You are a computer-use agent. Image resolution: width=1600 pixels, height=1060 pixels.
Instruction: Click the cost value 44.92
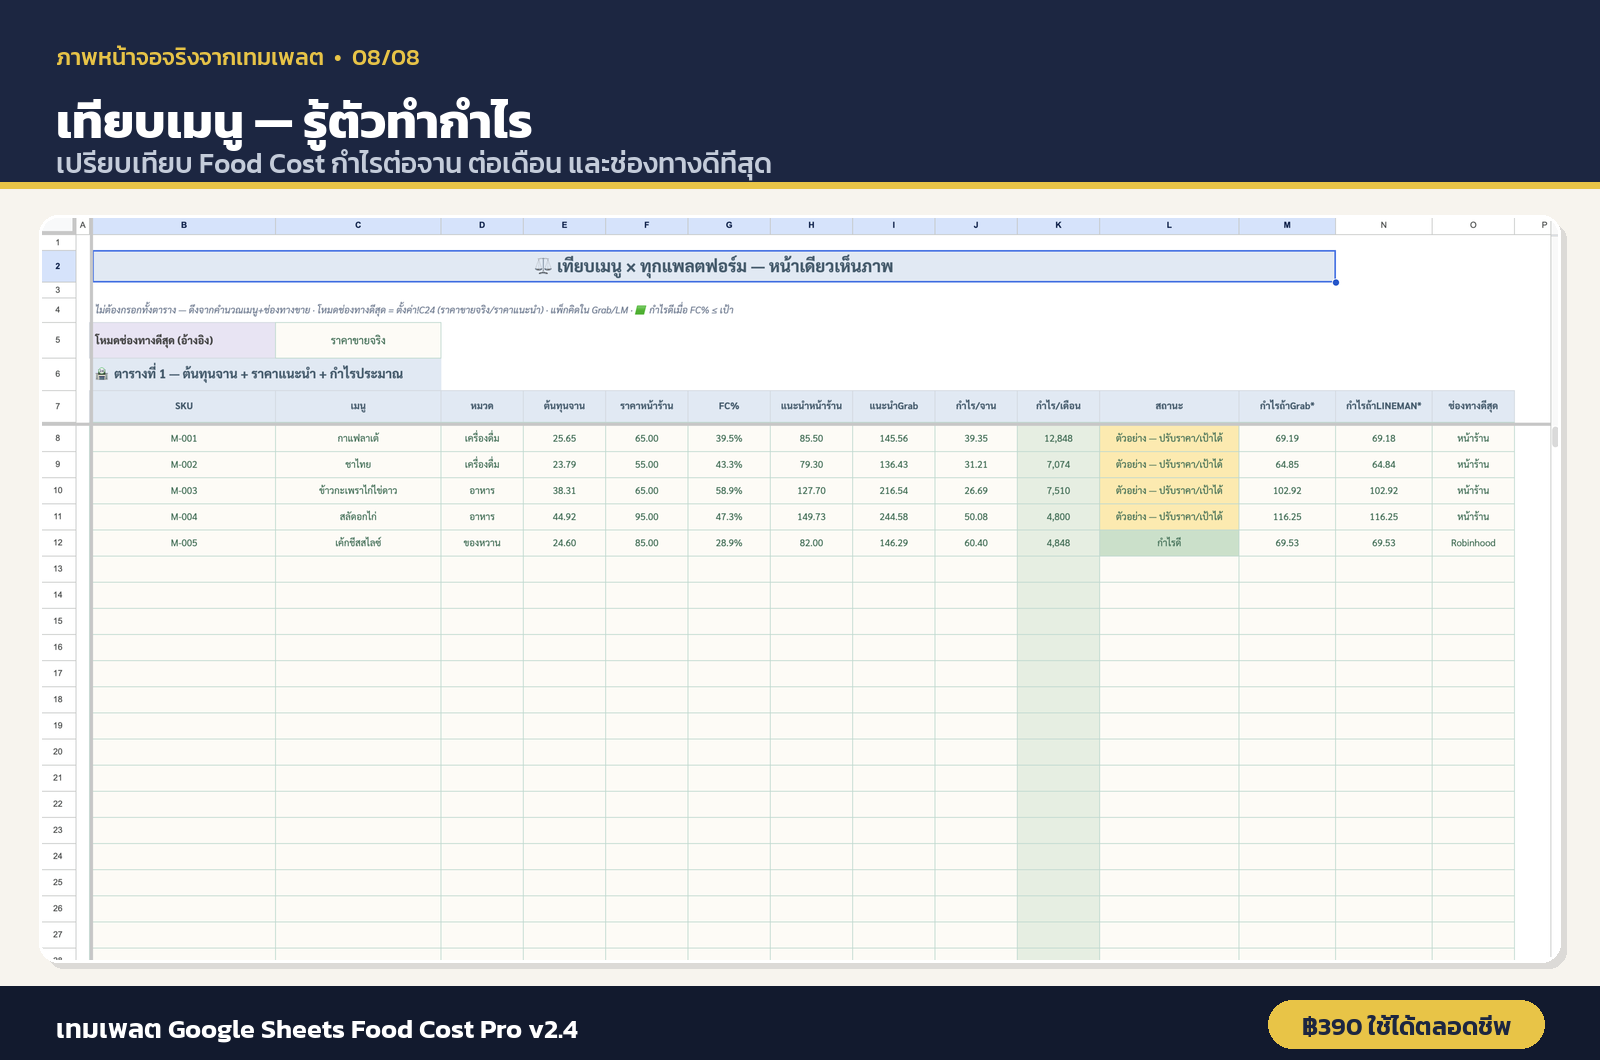[564, 517]
